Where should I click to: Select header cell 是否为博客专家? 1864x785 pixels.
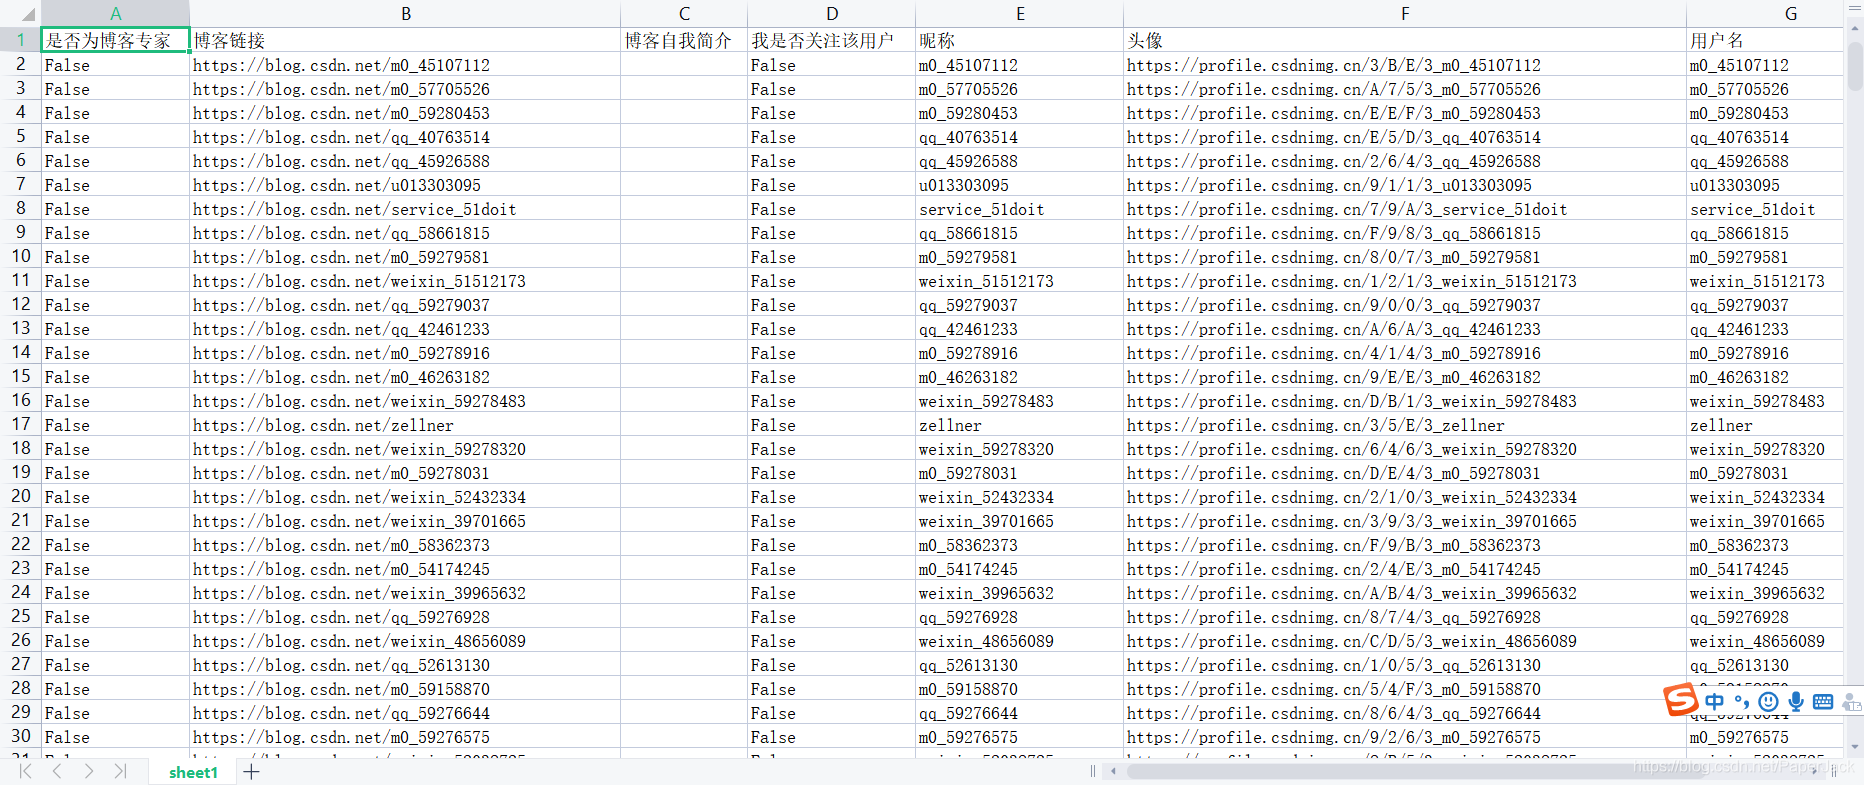point(115,40)
